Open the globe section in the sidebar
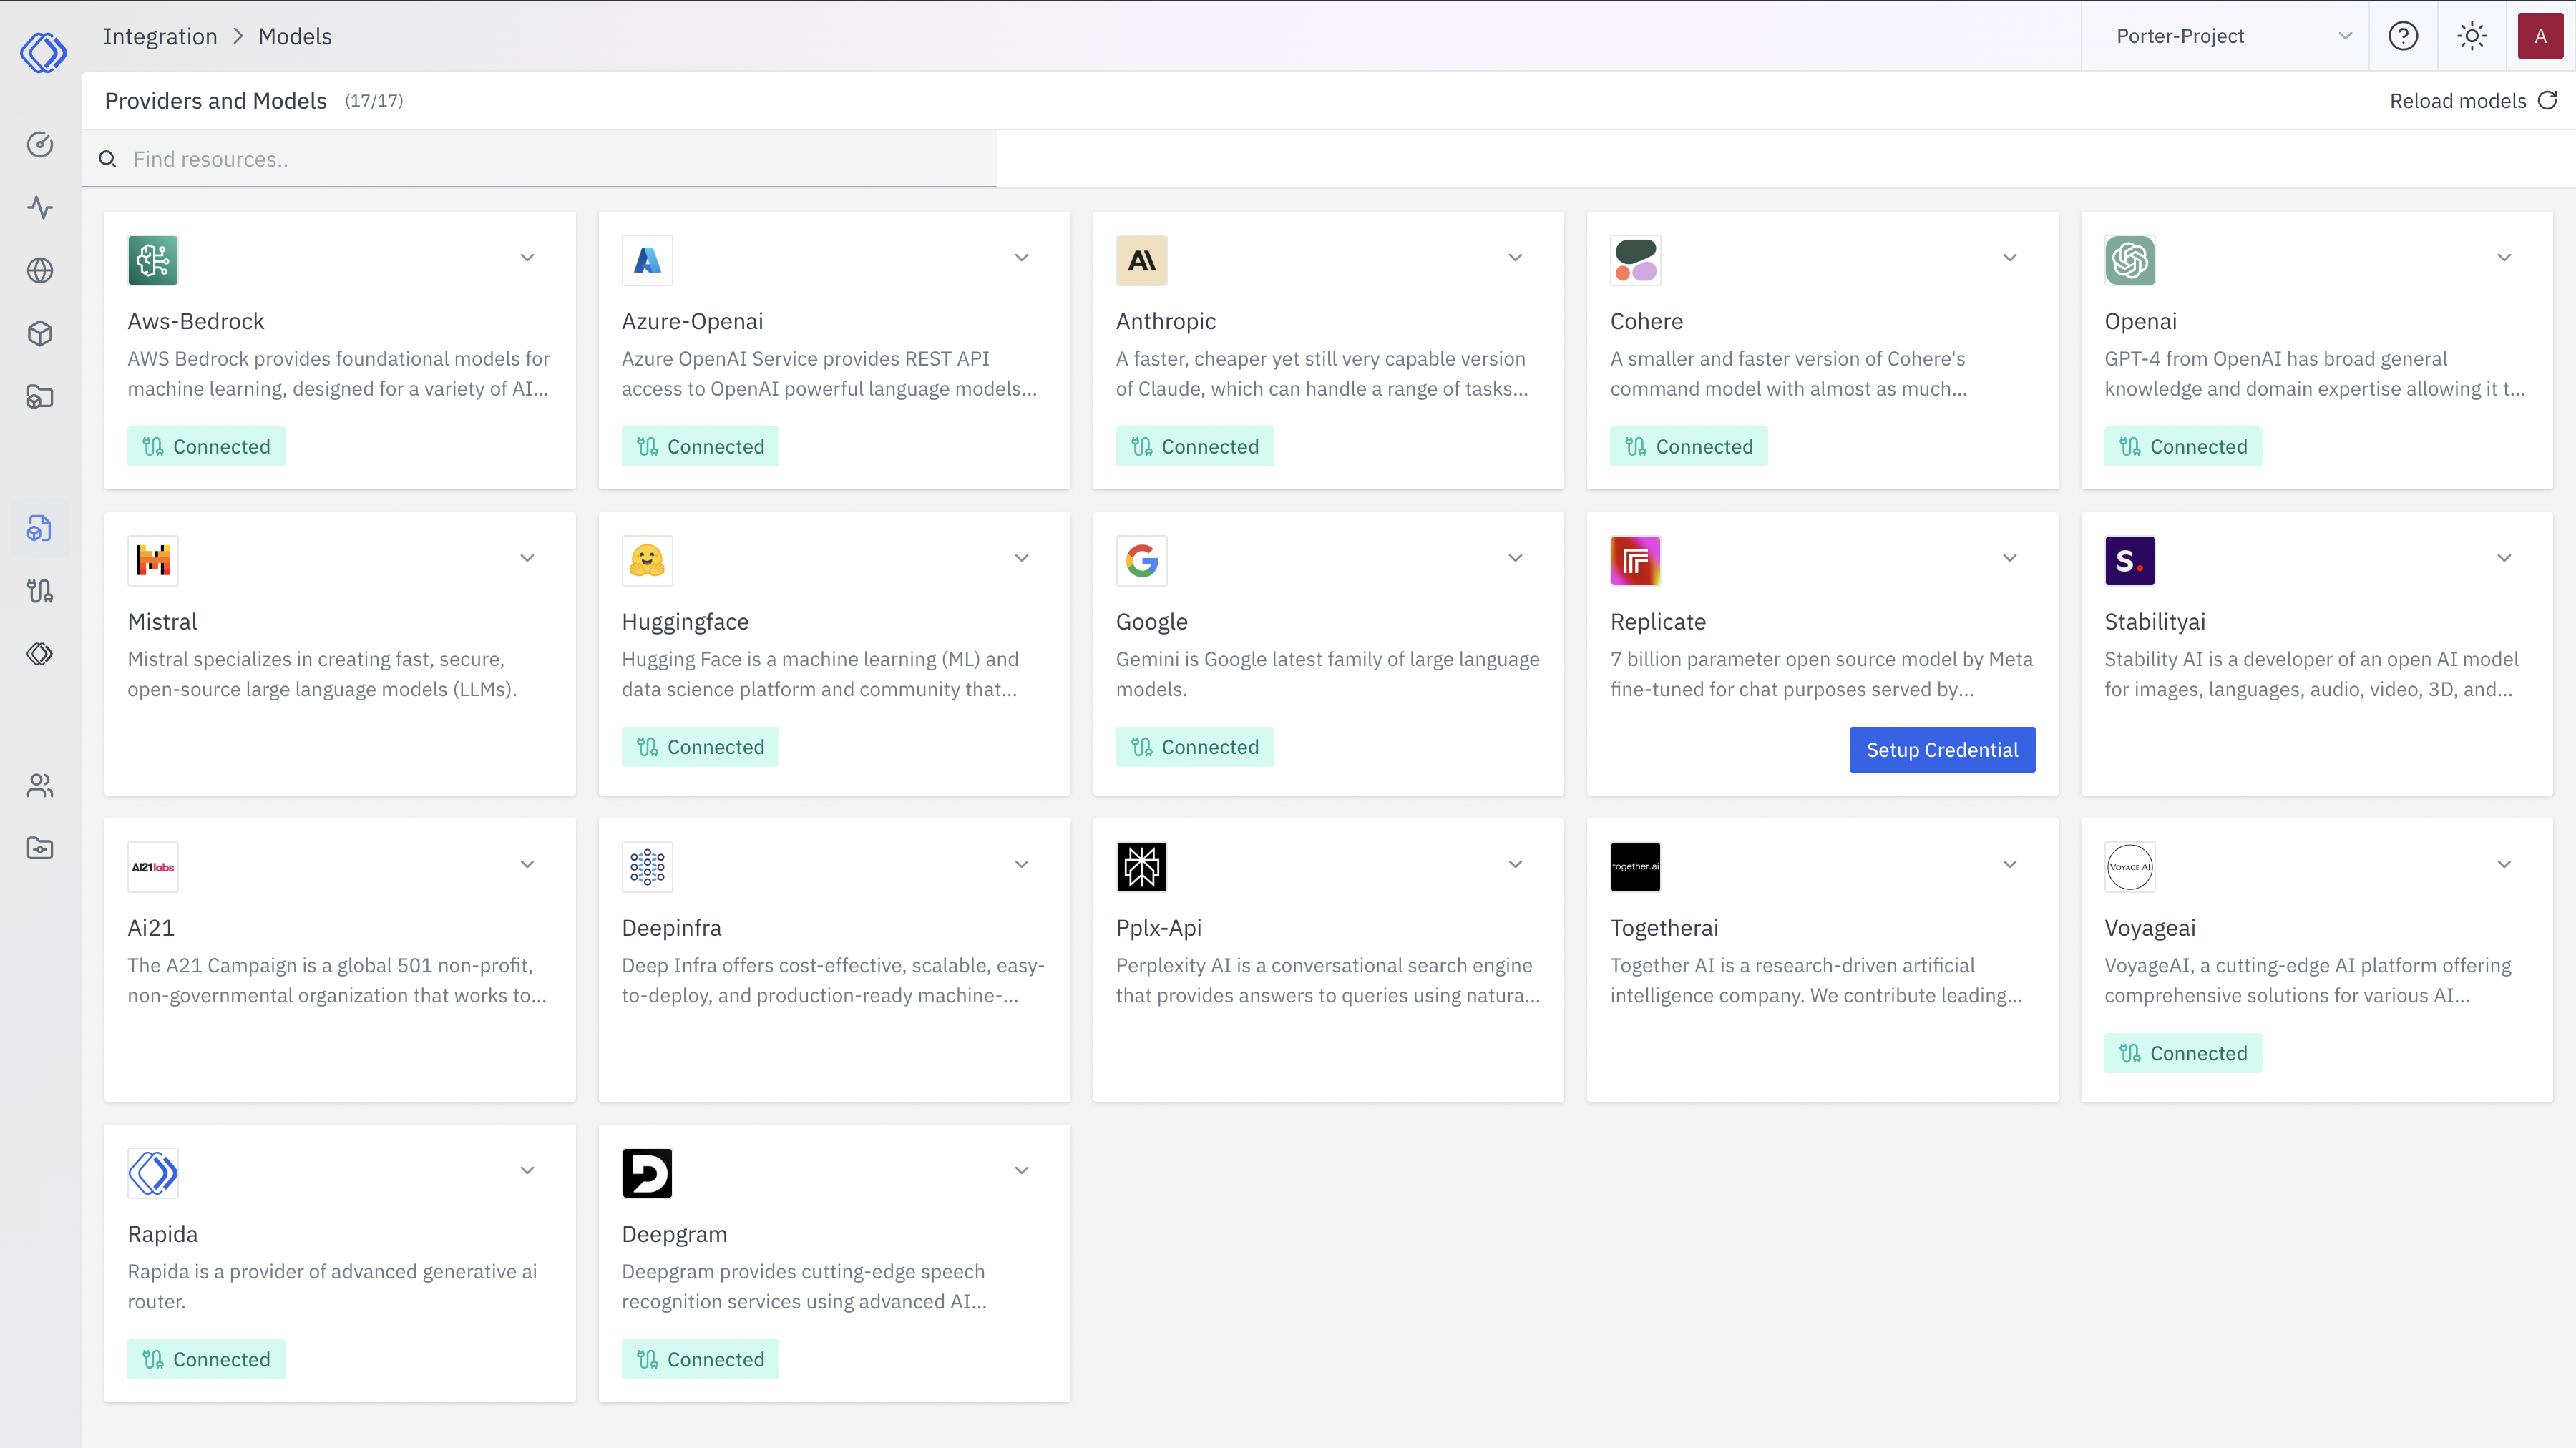2576x1448 pixels. click(40, 270)
